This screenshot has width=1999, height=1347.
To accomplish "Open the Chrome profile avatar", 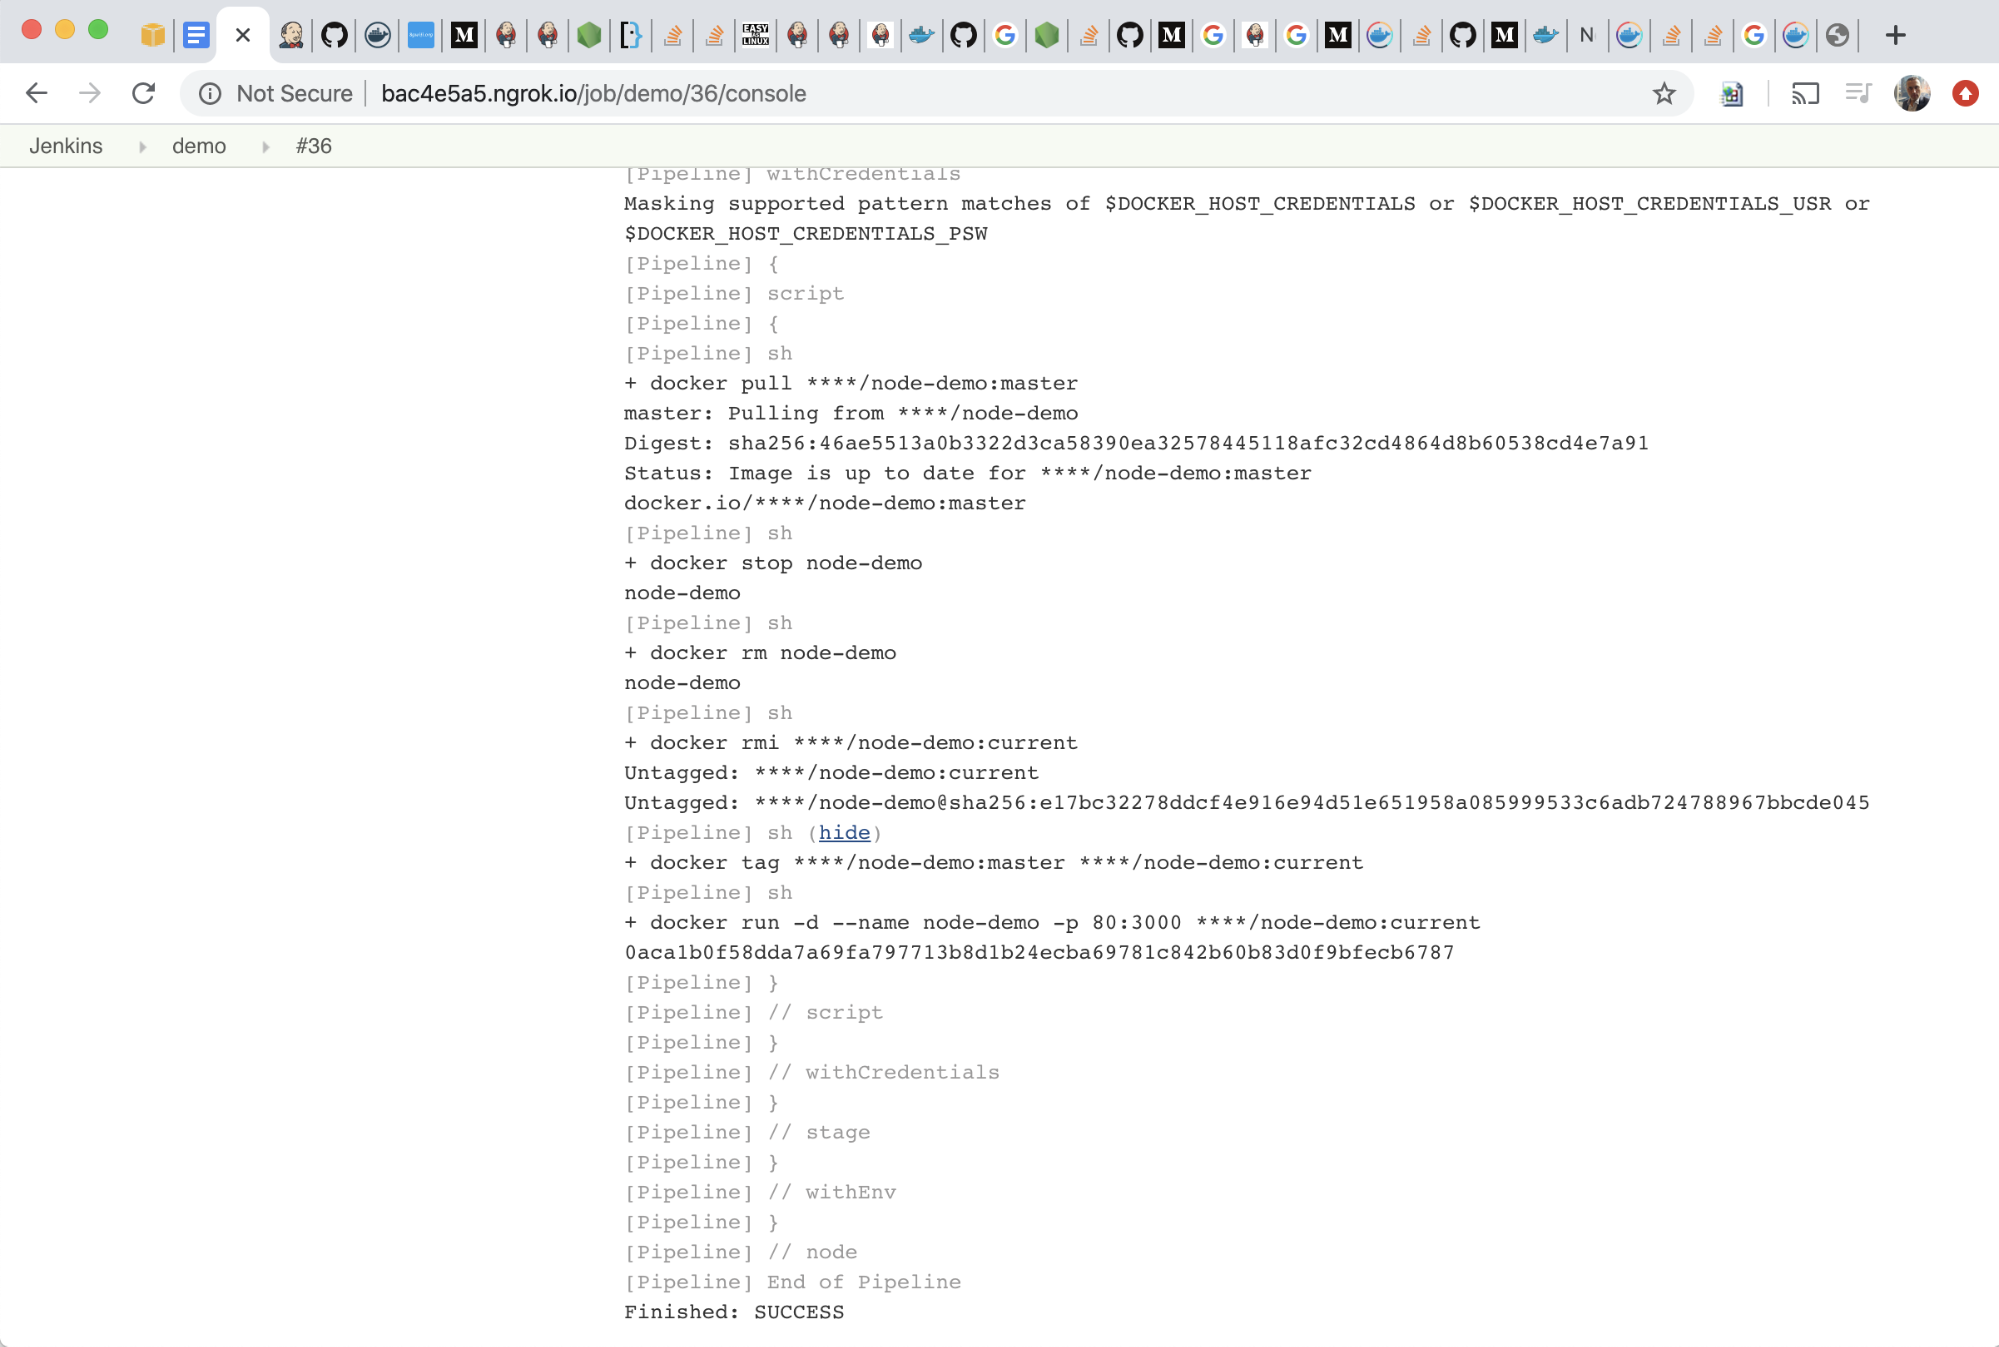I will [1912, 94].
